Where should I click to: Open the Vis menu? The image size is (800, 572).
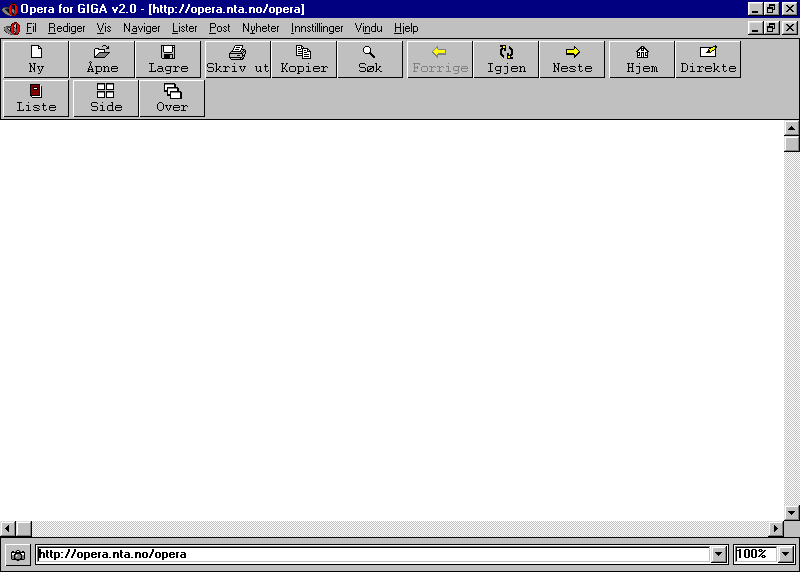104,28
